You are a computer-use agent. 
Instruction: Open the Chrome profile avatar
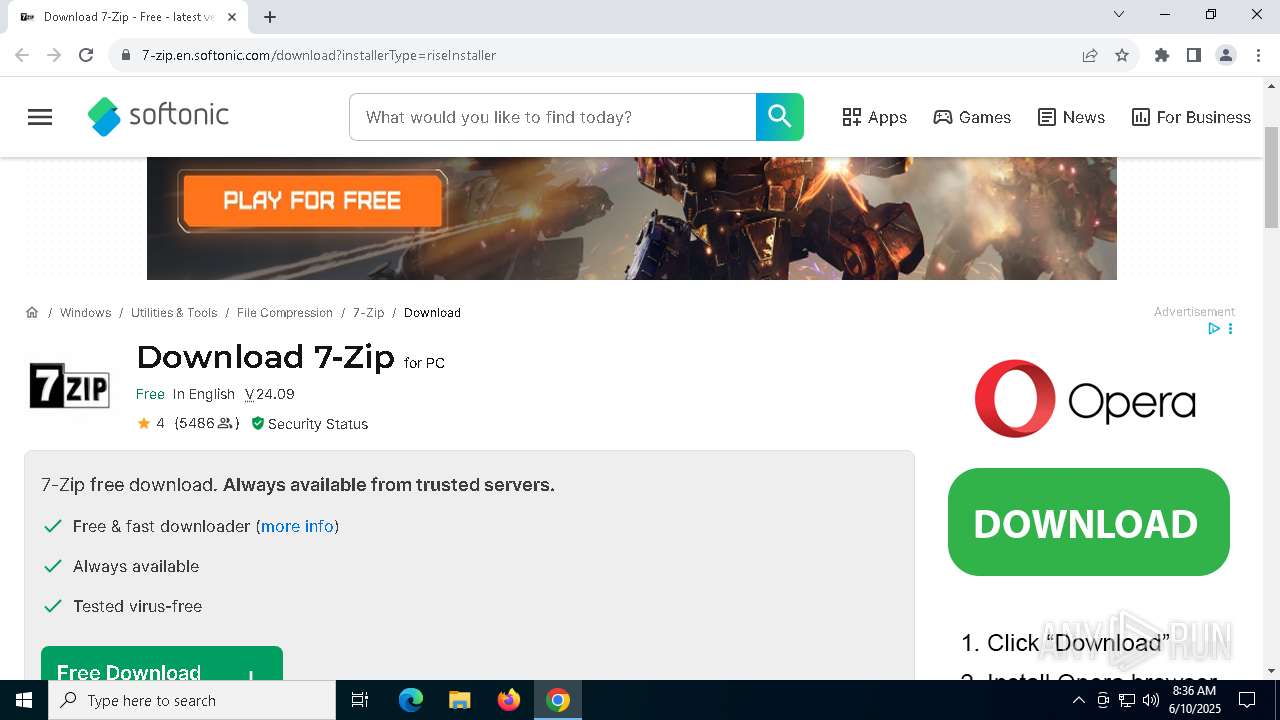(x=1226, y=55)
